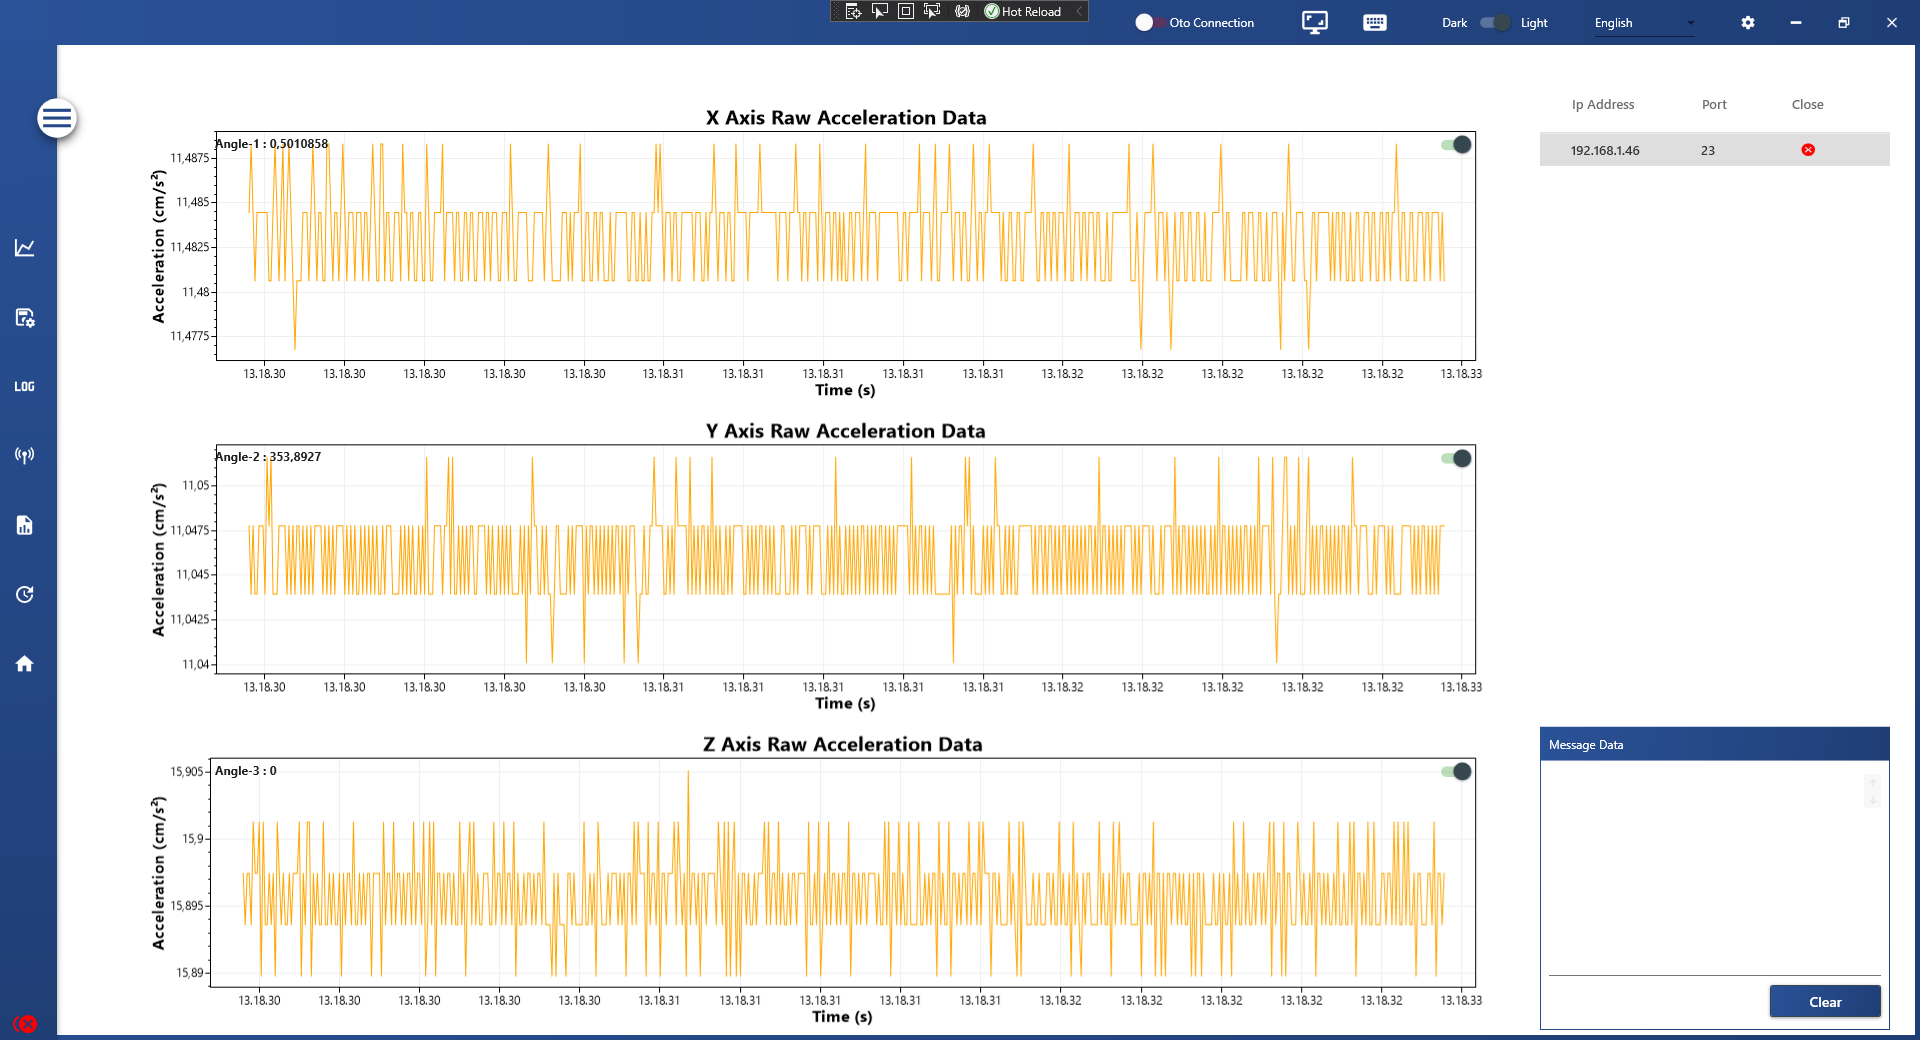Image resolution: width=1920 pixels, height=1040 pixels.
Task: Collapse the debug toolbar using its chevron
Action: click(x=1078, y=11)
